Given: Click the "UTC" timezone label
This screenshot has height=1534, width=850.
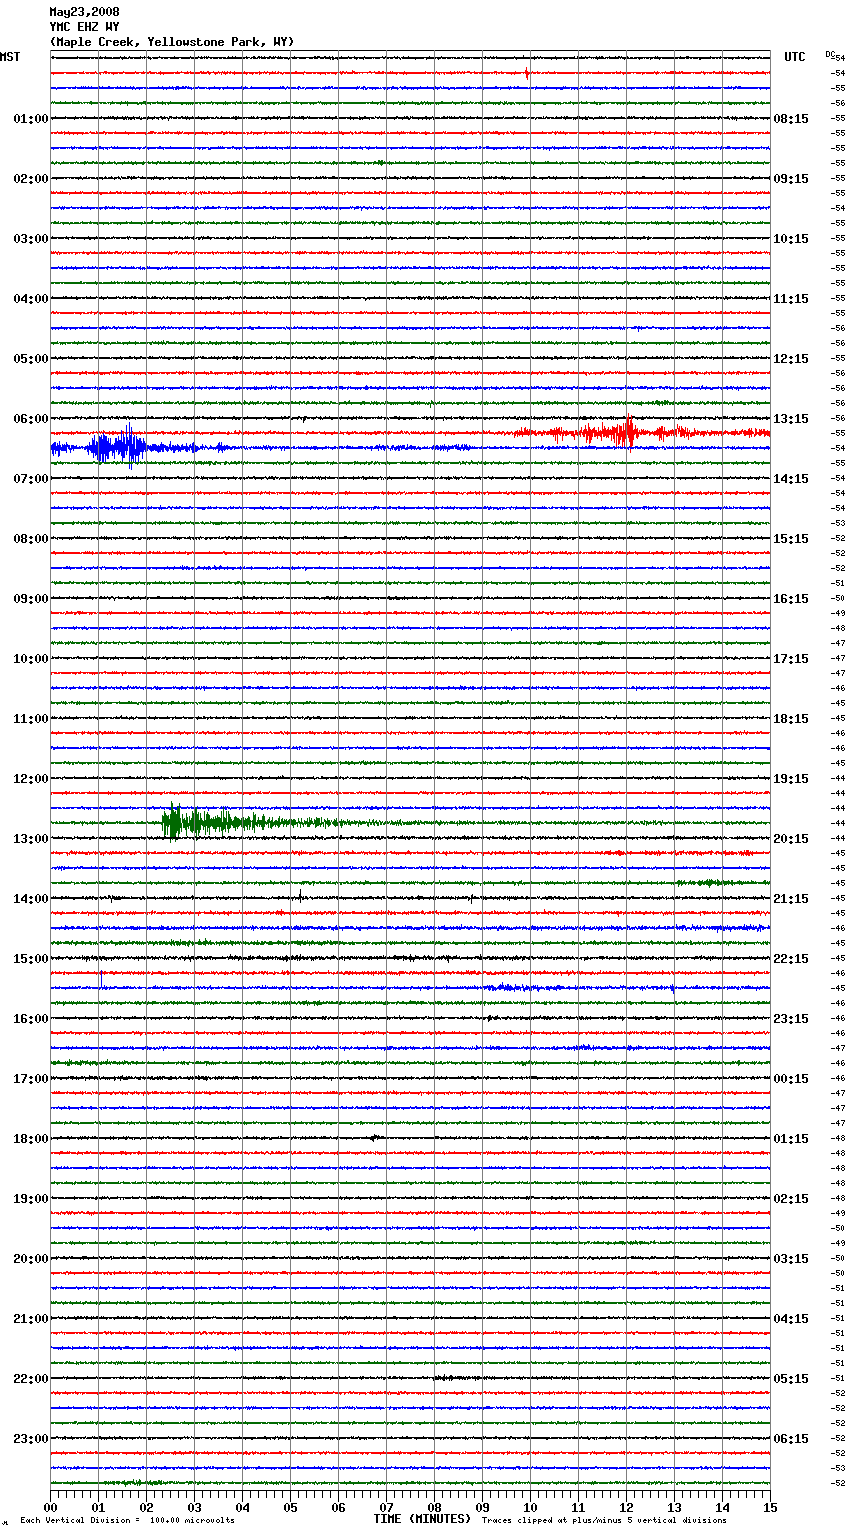Looking at the screenshot, I should [x=795, y=57].
